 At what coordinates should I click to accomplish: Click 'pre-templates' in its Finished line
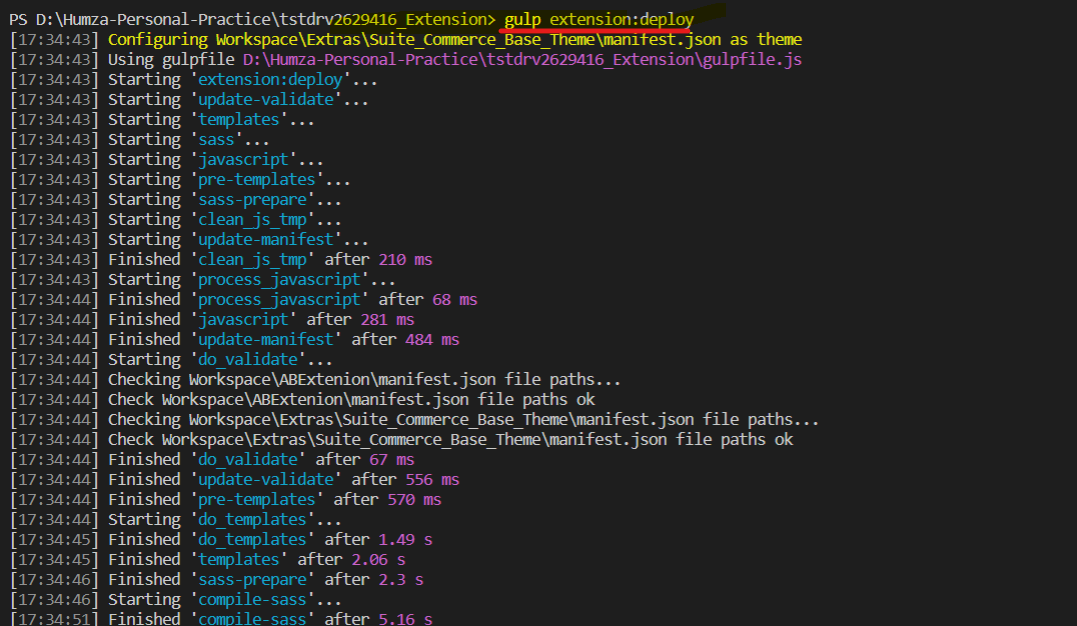click(x=256, y=500)
